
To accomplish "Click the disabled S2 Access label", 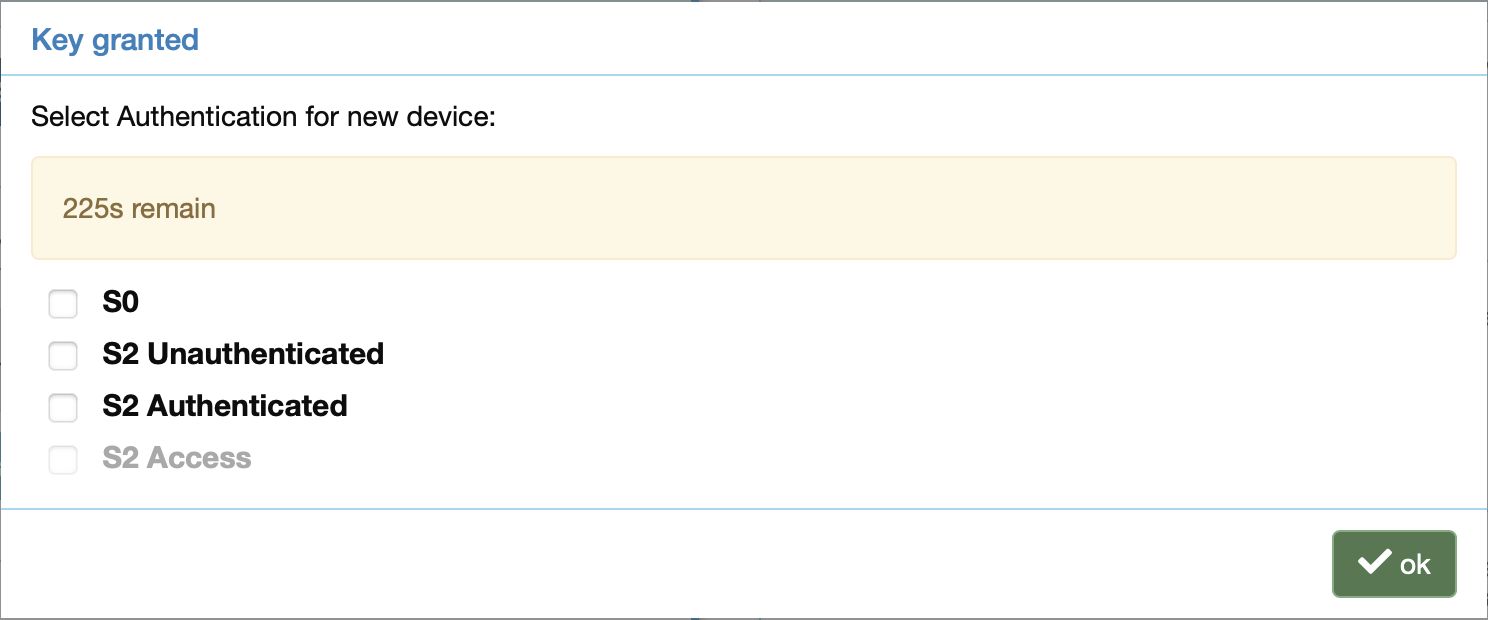I will (x=177, y=458).
